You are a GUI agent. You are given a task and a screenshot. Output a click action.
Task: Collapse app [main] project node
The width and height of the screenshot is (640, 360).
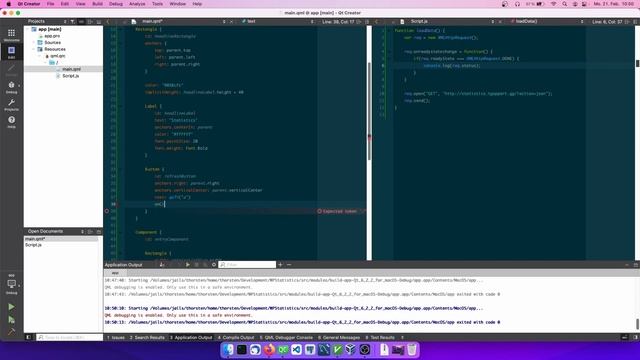[28, 29]
